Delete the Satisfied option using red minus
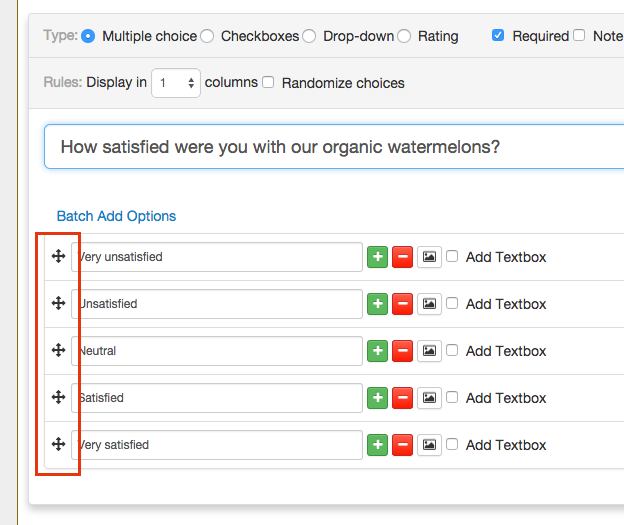 click(x=402, y=398)
